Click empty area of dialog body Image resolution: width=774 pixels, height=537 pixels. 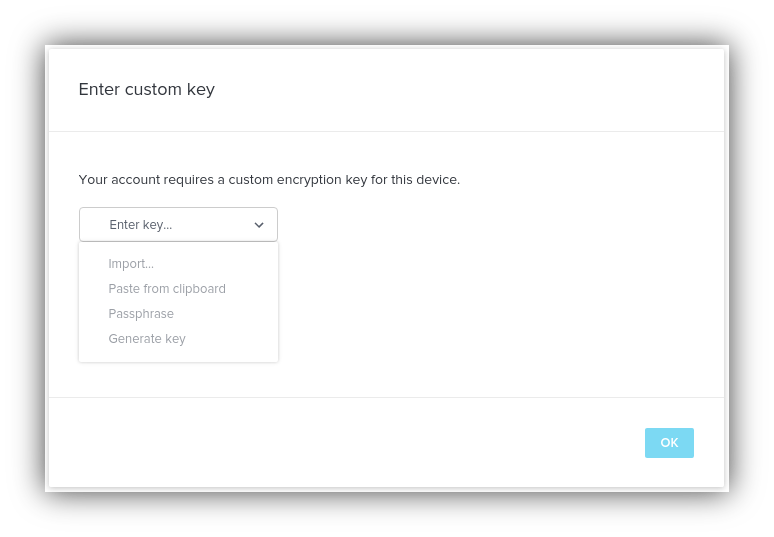[500, 300]
